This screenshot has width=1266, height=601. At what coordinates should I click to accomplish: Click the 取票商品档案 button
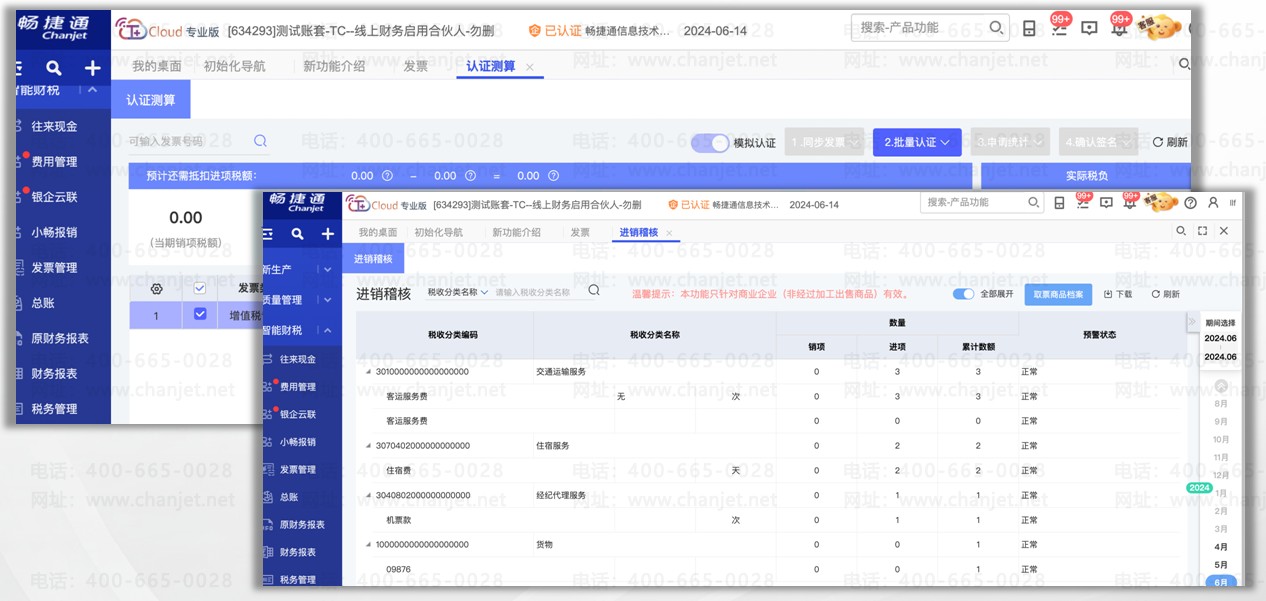click(x=1058, y=294)
